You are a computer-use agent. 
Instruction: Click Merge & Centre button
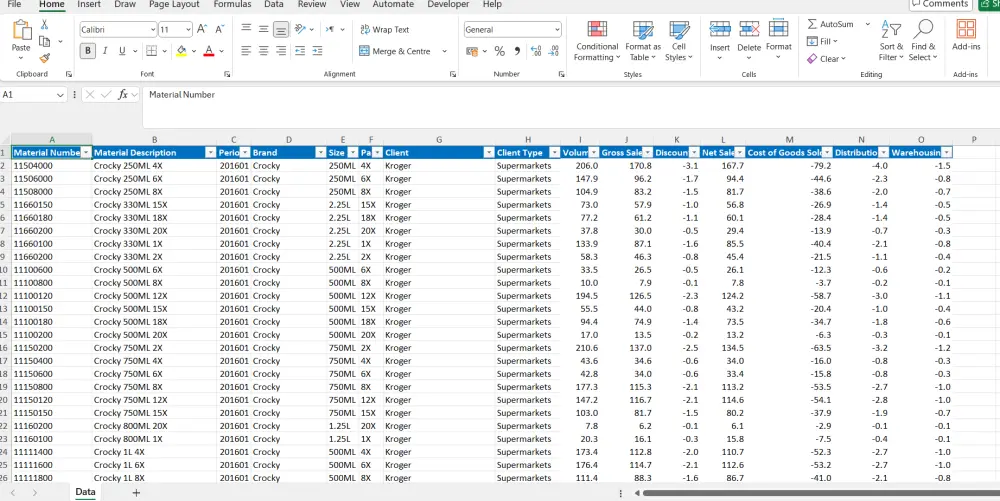click(x=395, y=51)
